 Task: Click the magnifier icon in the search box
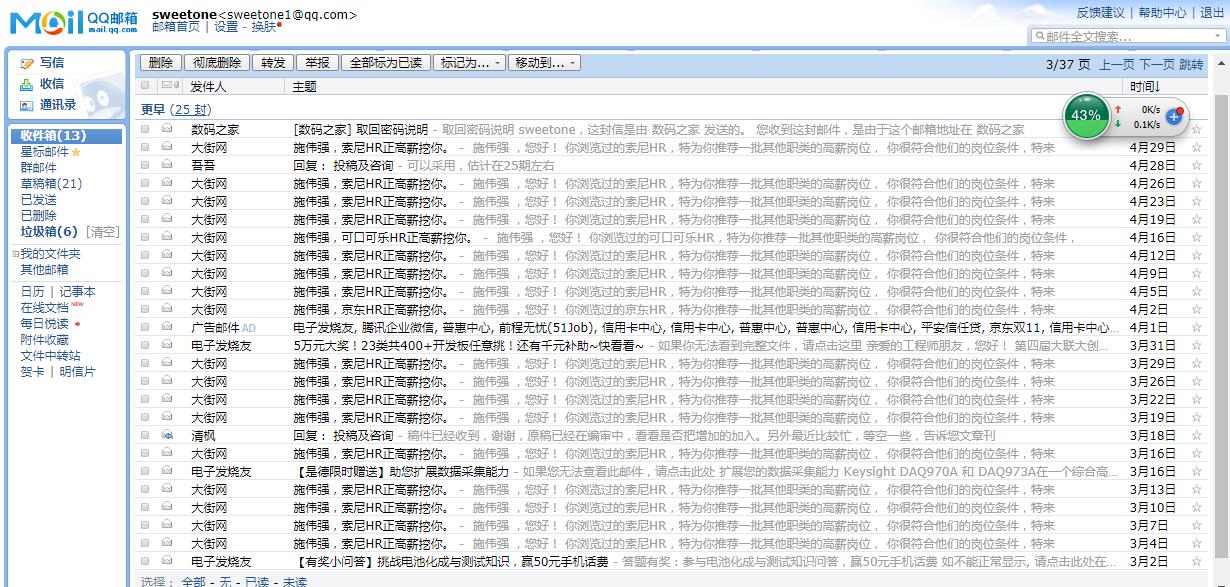click(1039, 36)
